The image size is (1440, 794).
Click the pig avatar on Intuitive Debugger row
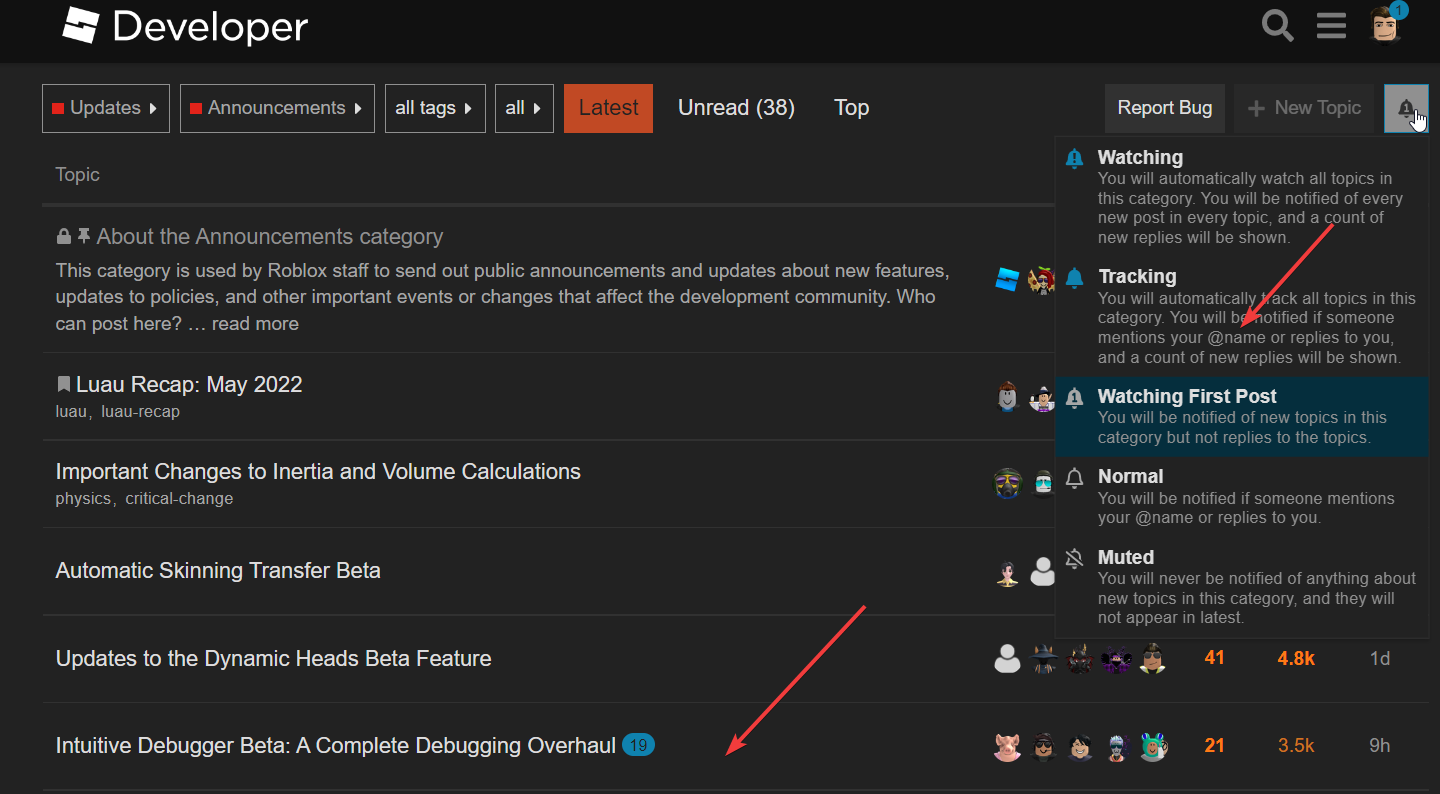pos(1007,746)
